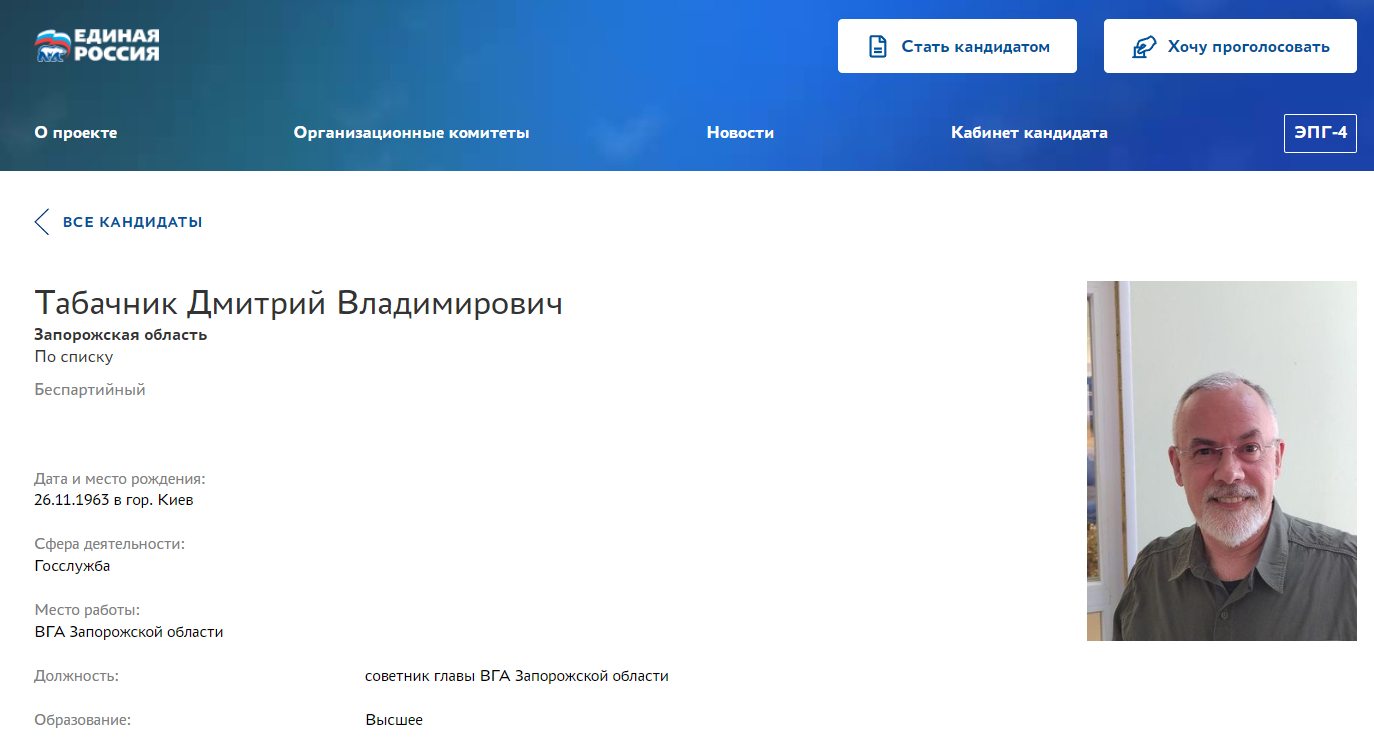Return via the ВСЕ КАНДИДАТЫ link
This screenshot has height=744, width=1374.
(x=132, y=222)
